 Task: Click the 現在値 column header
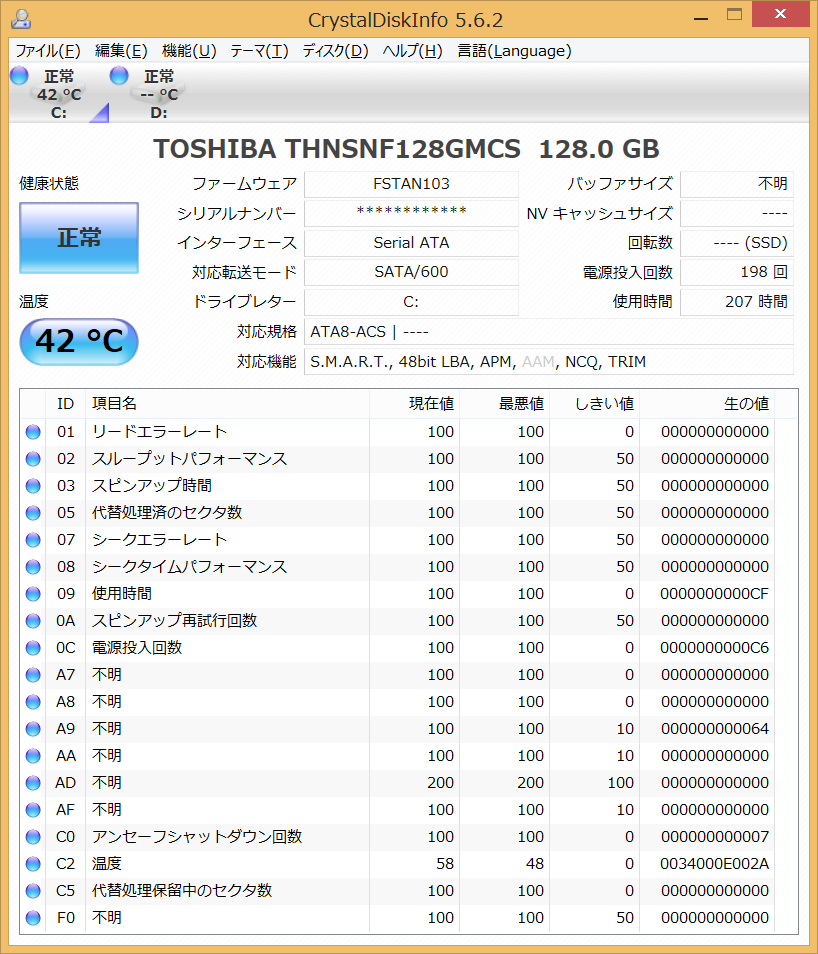pos(414,404)
